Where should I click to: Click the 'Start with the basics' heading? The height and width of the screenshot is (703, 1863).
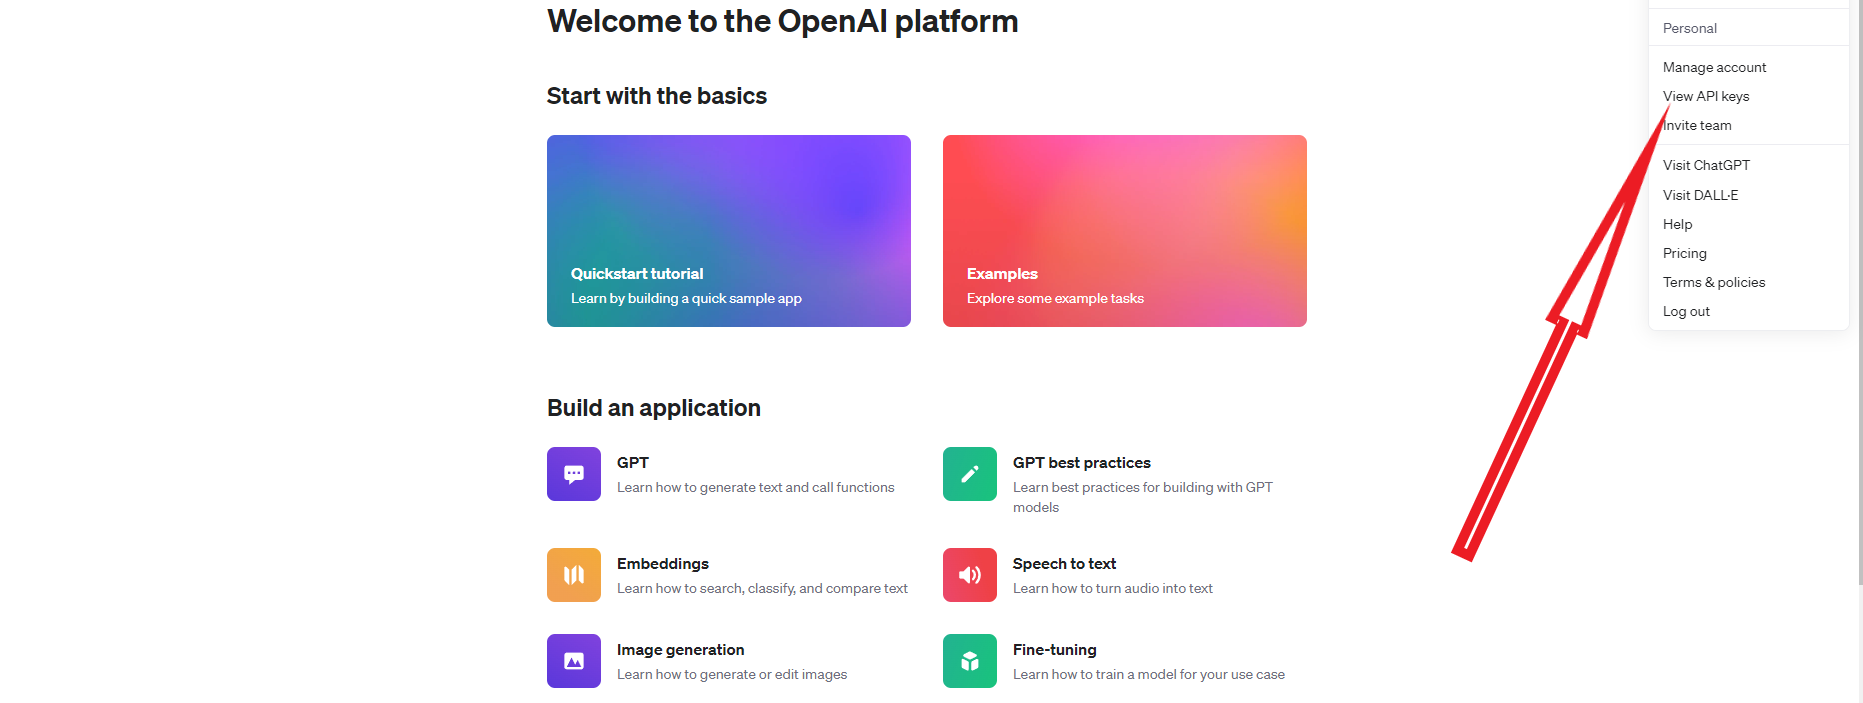(656, 96)
